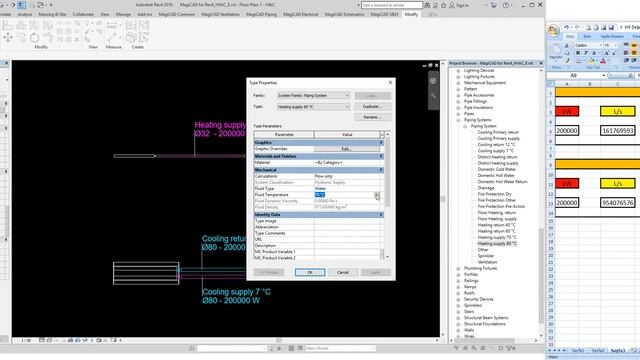This screenshot has width=640, height=360.
Task: Open the Collaborate ribbon tab
Action: click(83, 14)
